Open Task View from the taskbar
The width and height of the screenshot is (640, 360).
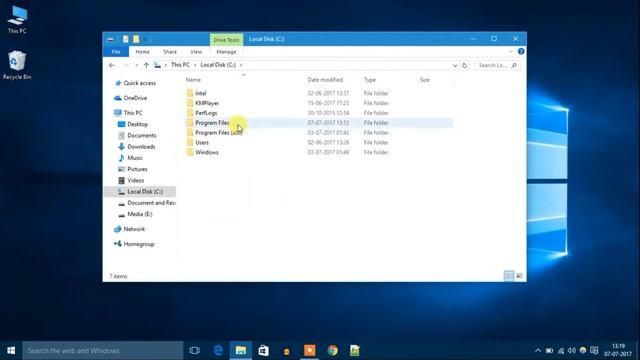[195, 350]
